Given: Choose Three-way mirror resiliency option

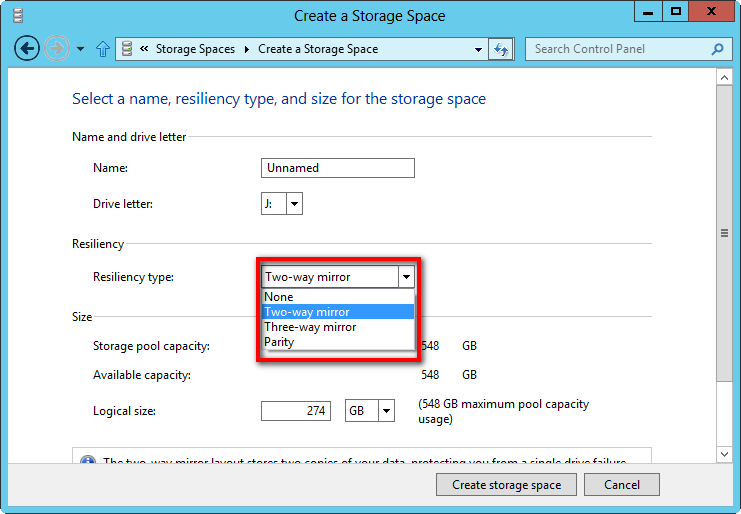Looking at the screenshot, I should pos(338,327).
